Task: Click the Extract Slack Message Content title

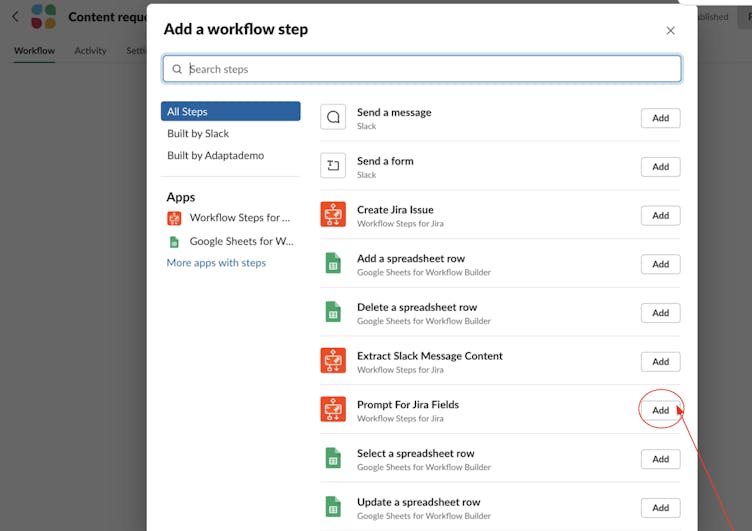Action: click(x=430, y=356)
